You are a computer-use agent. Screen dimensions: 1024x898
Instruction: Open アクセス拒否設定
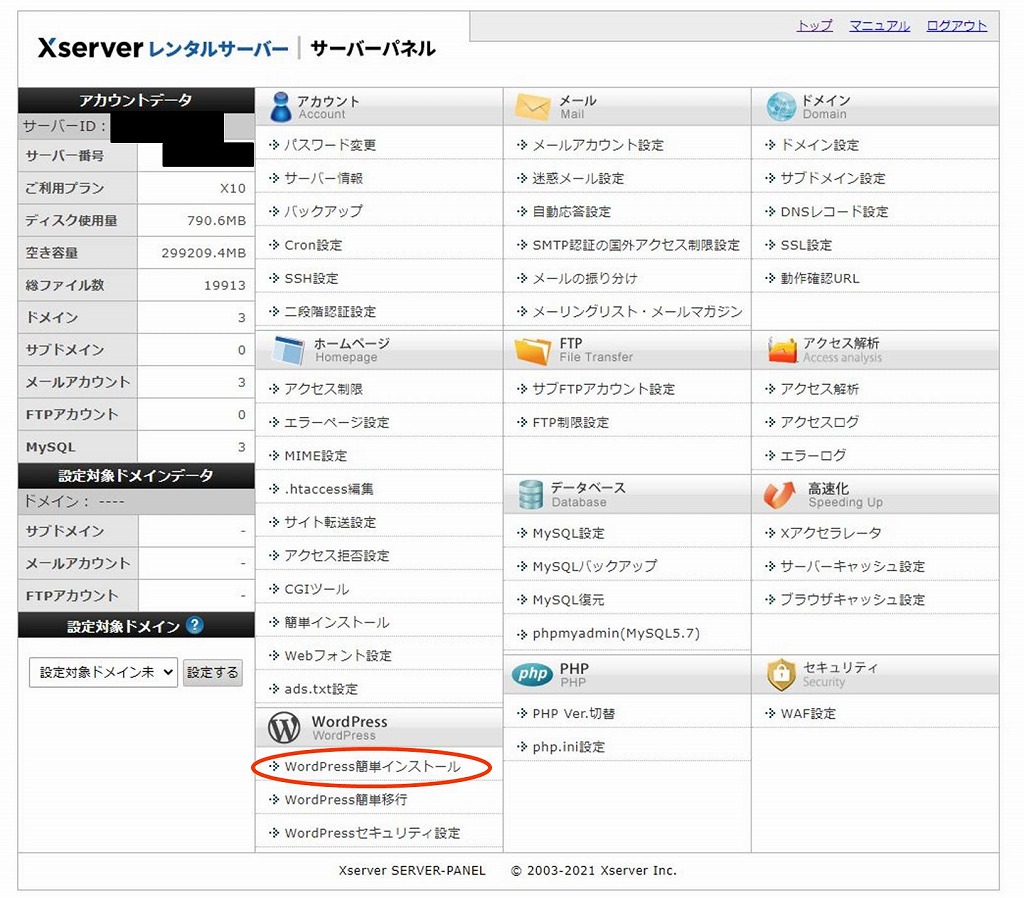[336, 556]
